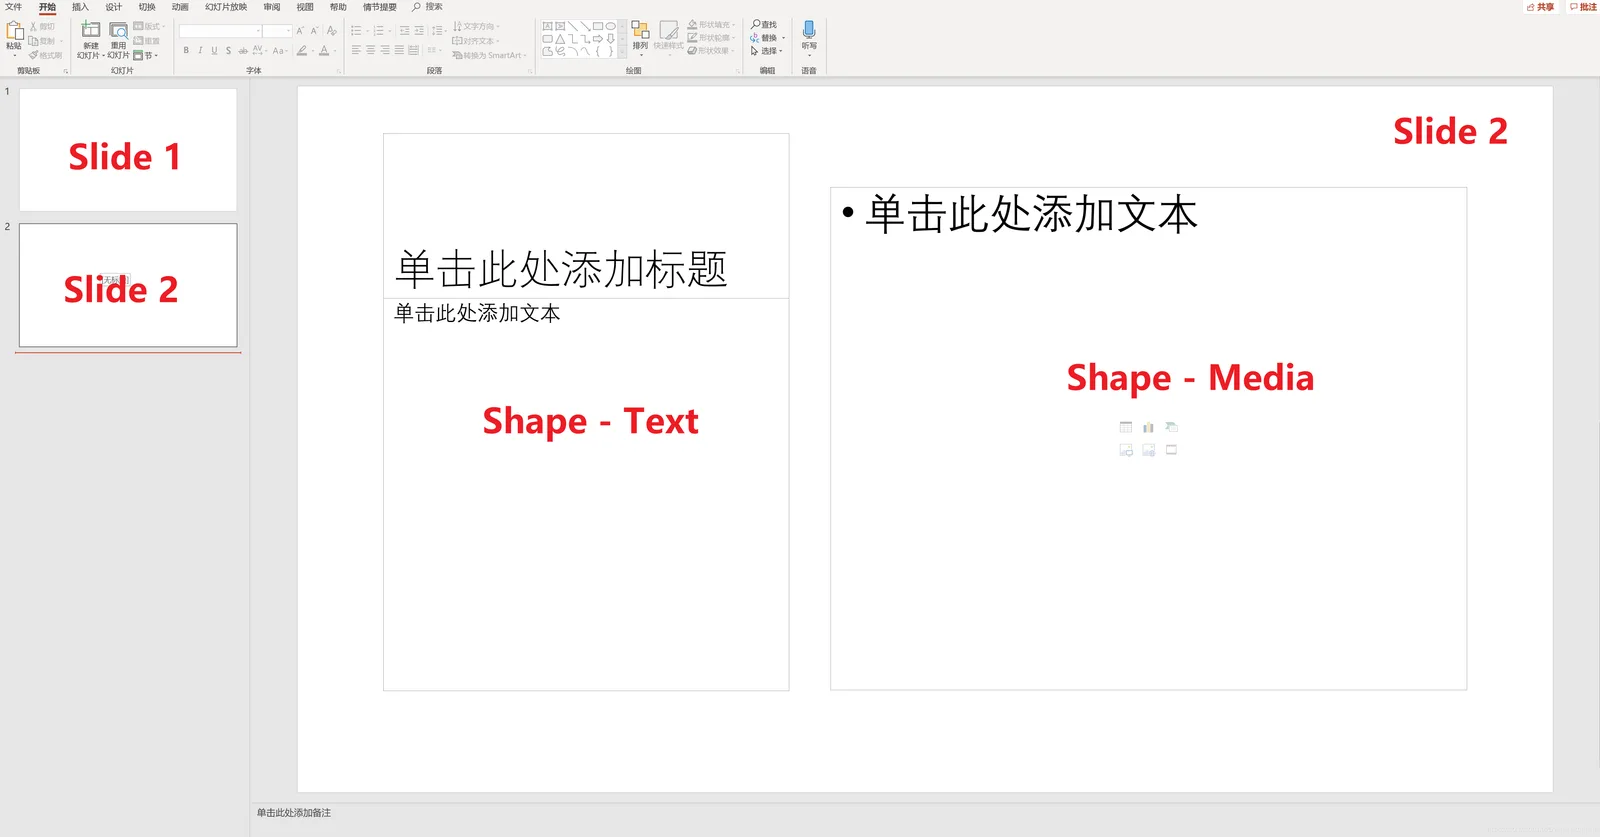Insert a chart via placeholder icon
The image size is (1600, 837).
coord(1148,427)
